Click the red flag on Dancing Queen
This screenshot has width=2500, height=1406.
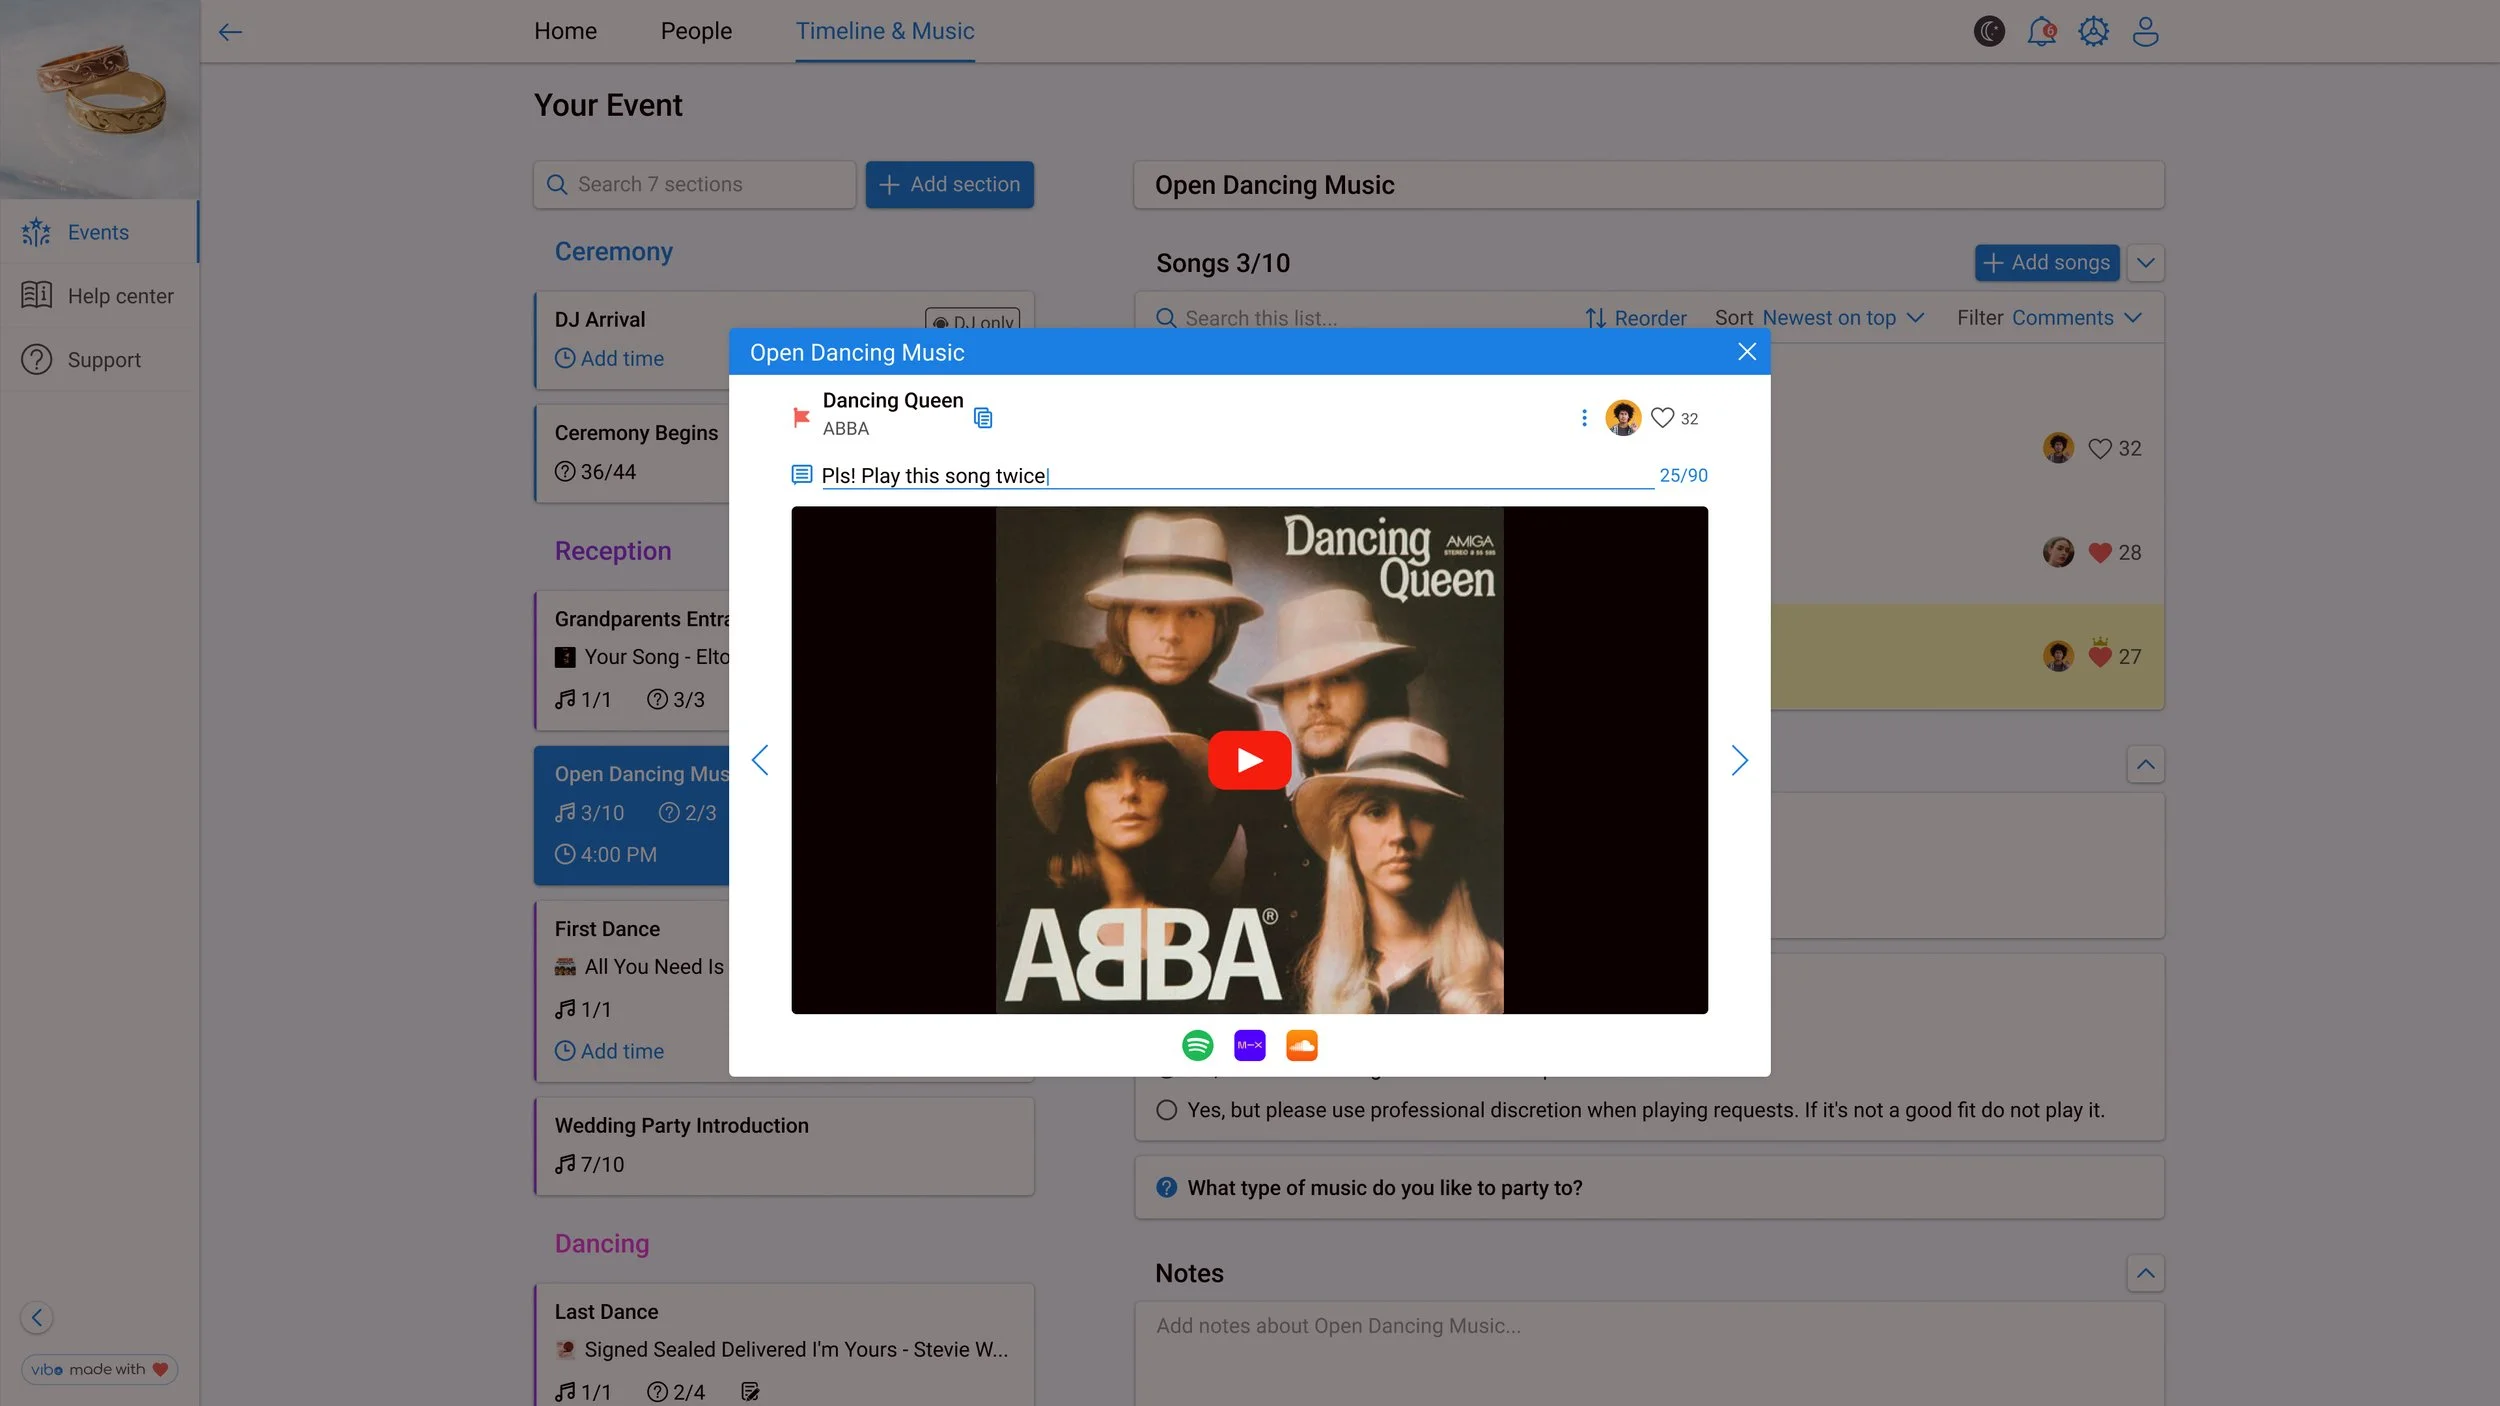pyautogui.click(x=801, y=417)
